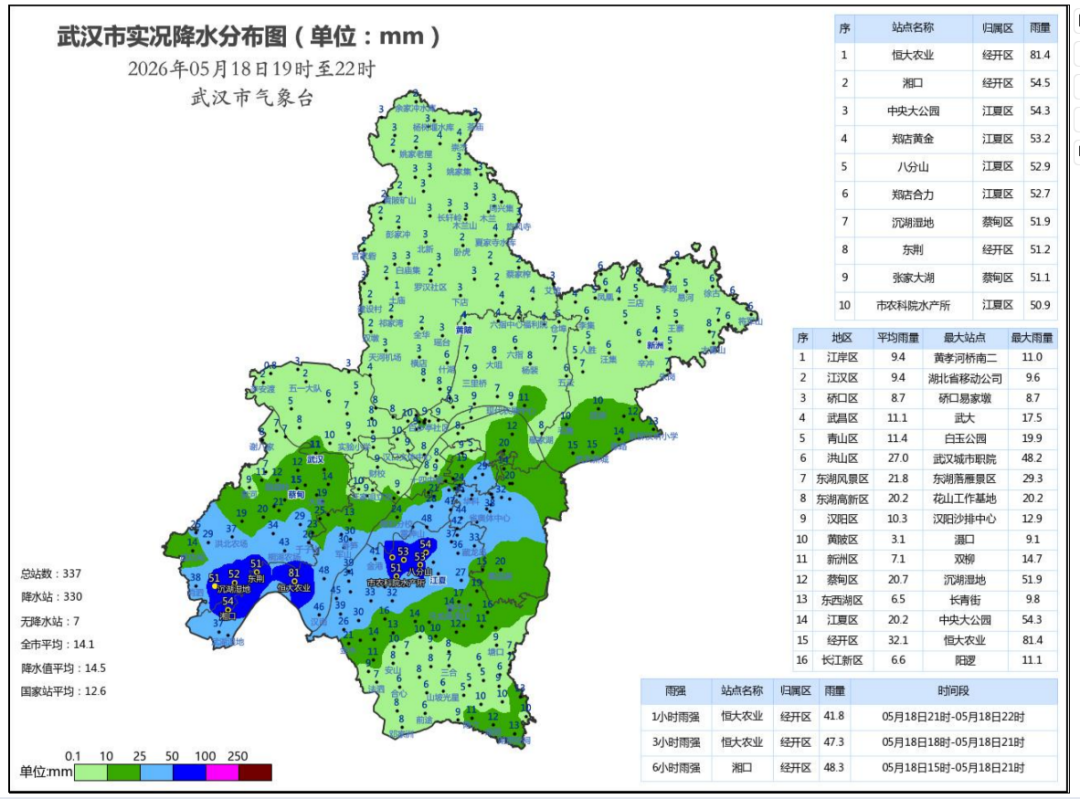Click the 总站数：337 statistic
Viewport: 1080px width, 799px height.
click(x=51, y=574)
